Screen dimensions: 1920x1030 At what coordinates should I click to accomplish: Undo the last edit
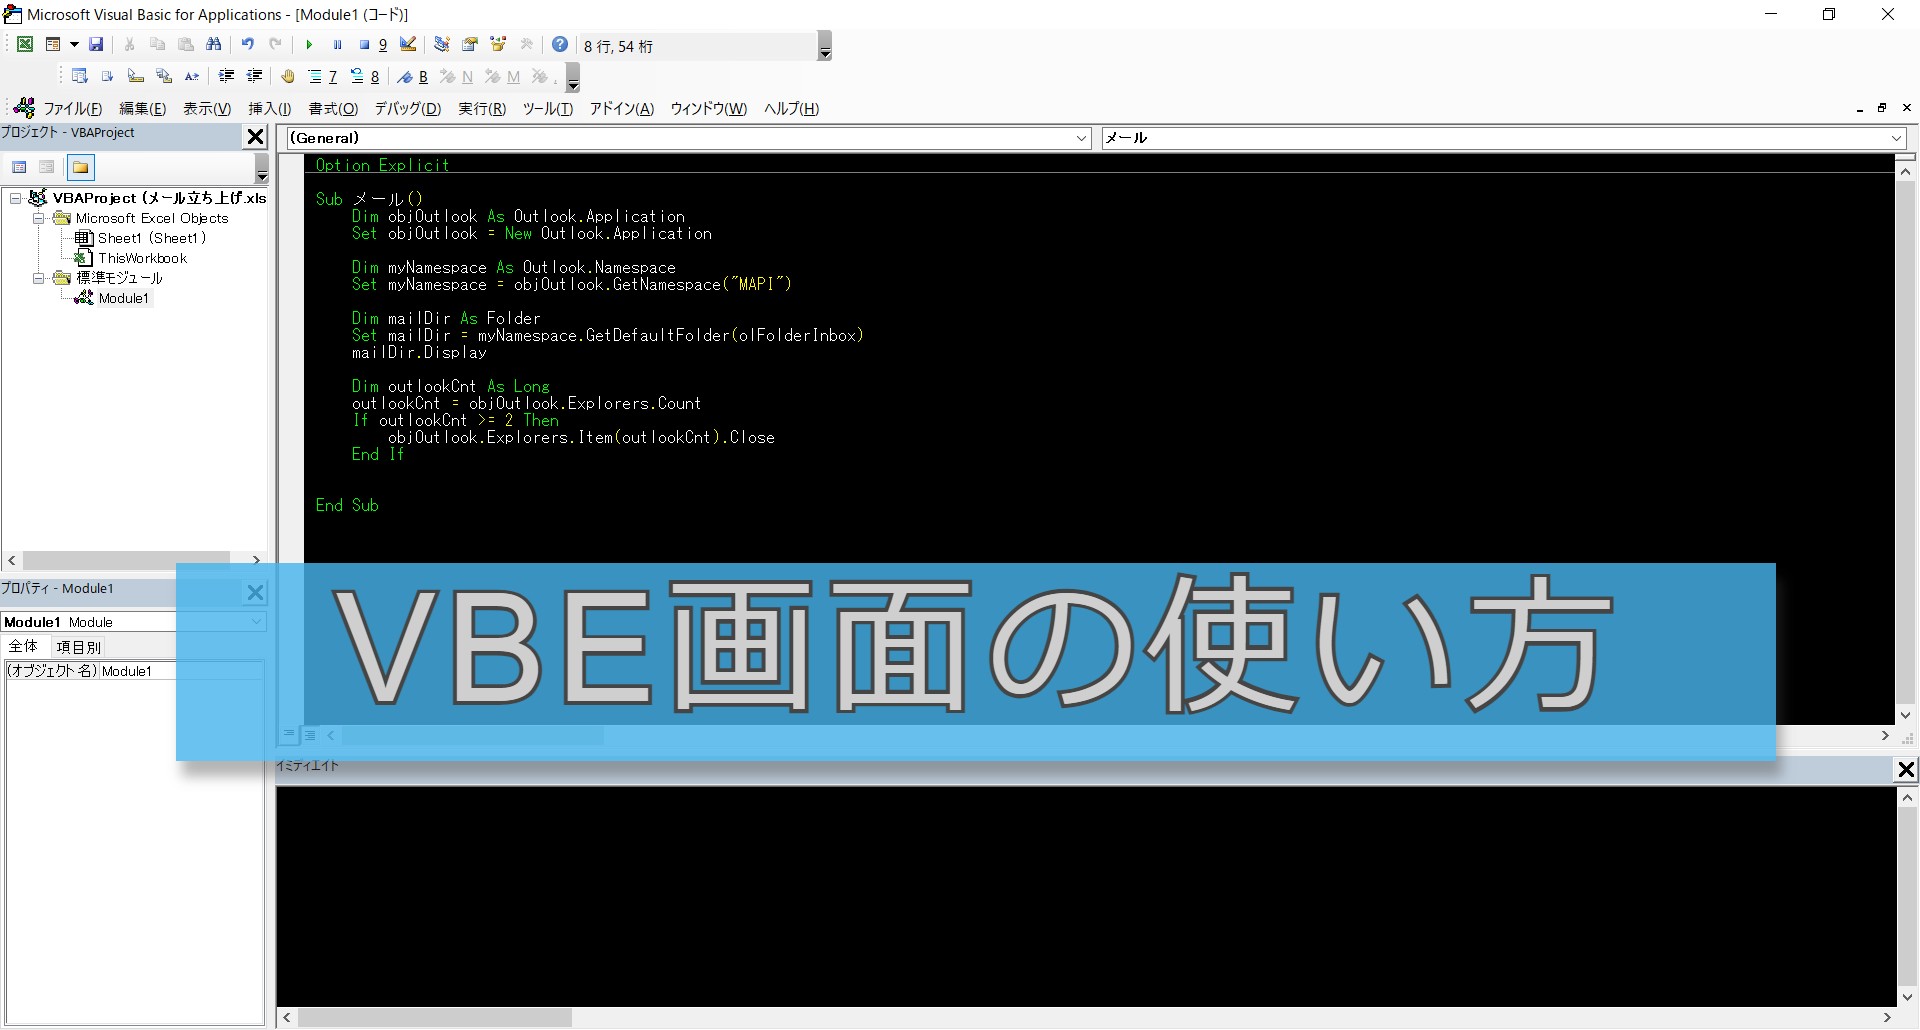tap(247, 45)
